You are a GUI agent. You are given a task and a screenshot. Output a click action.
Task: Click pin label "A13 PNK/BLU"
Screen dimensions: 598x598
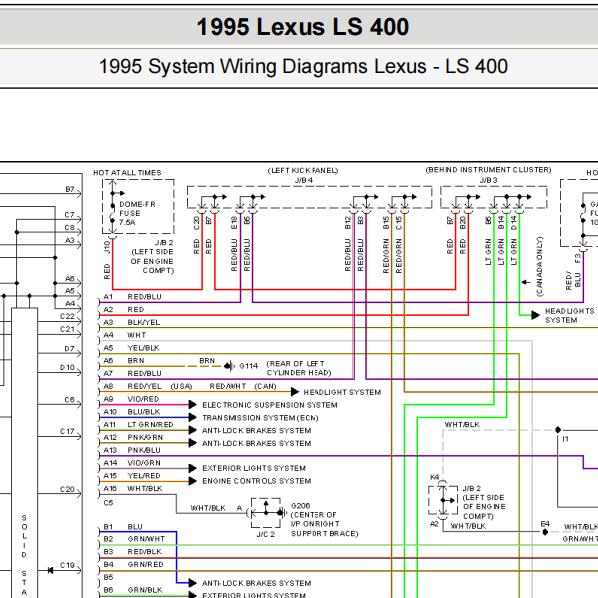point(132,450)
